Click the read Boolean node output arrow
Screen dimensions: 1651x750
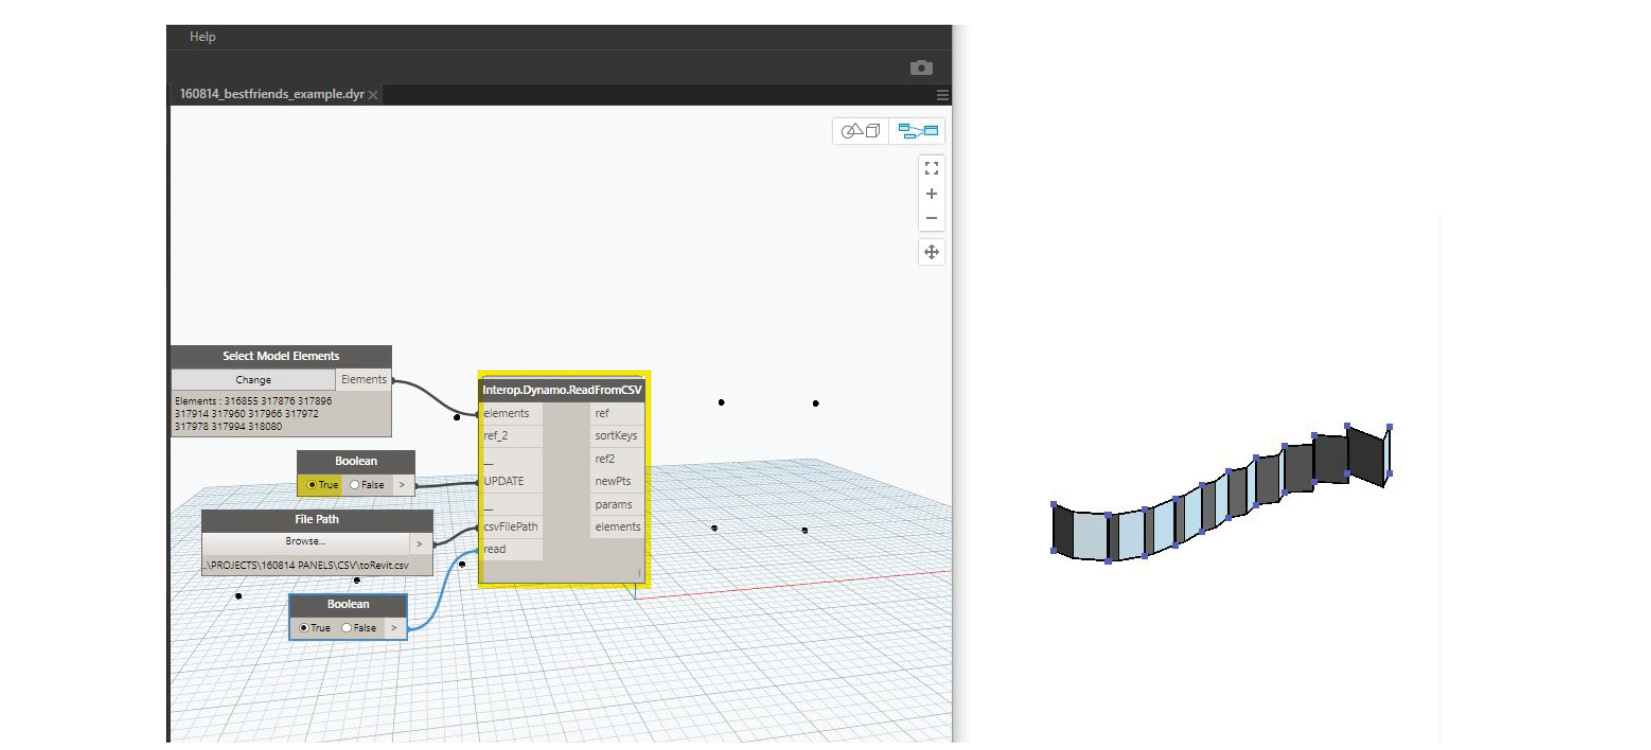click(394, 628)
